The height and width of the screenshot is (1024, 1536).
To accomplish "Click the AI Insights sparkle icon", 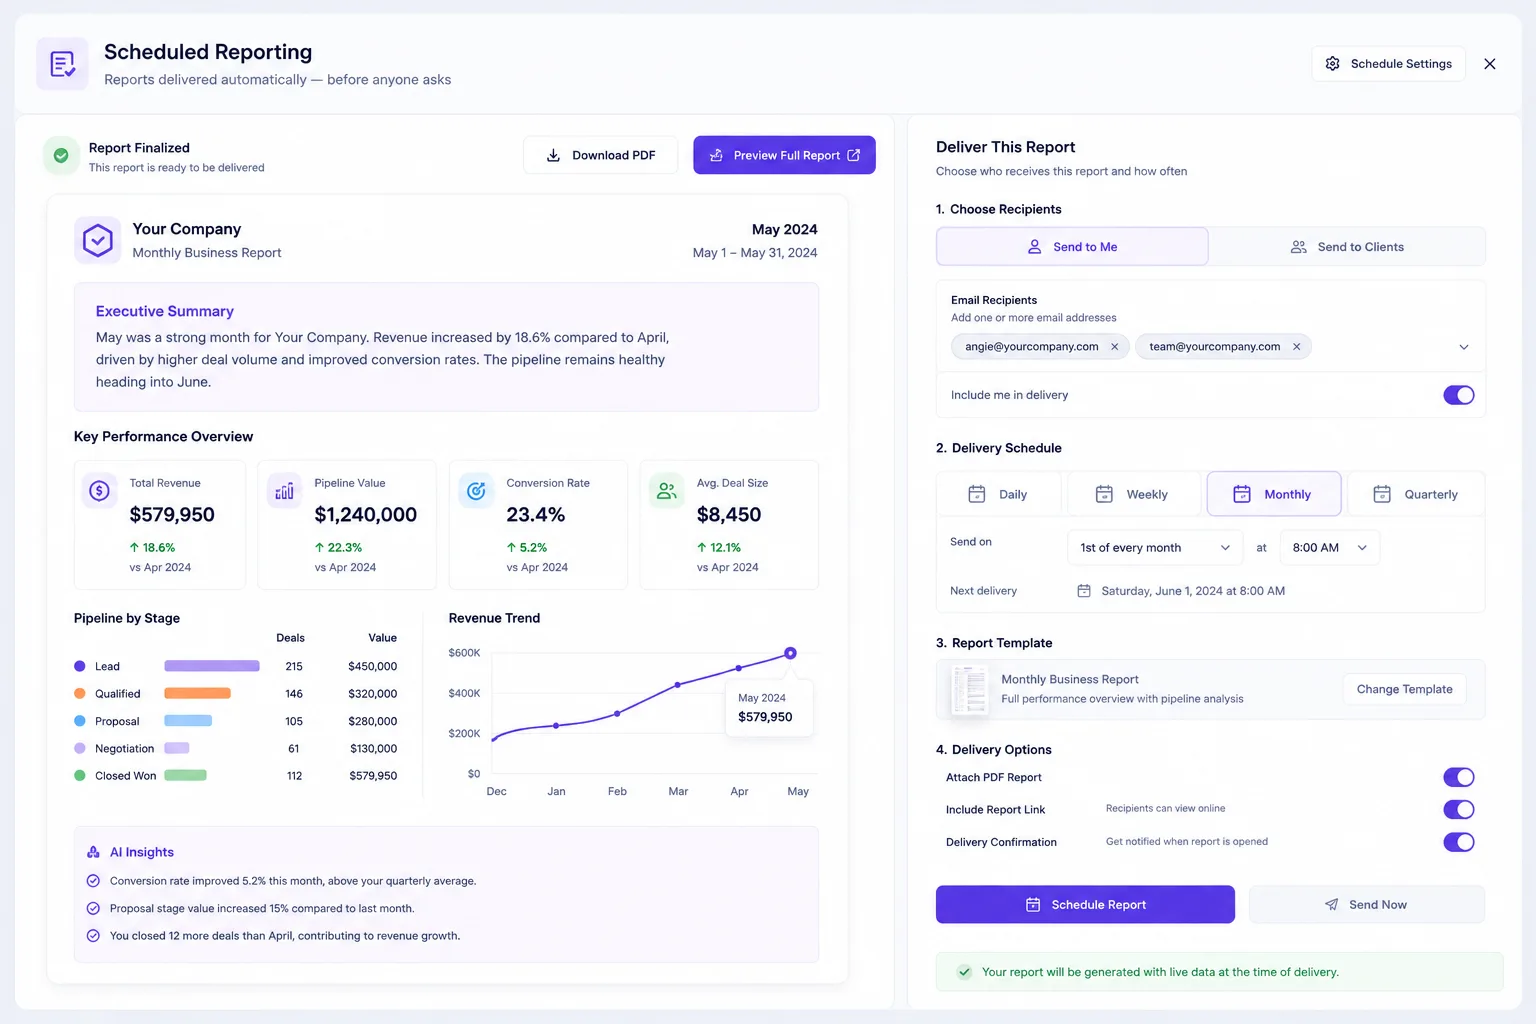I will pyautogui.click(x=93, y=852).
